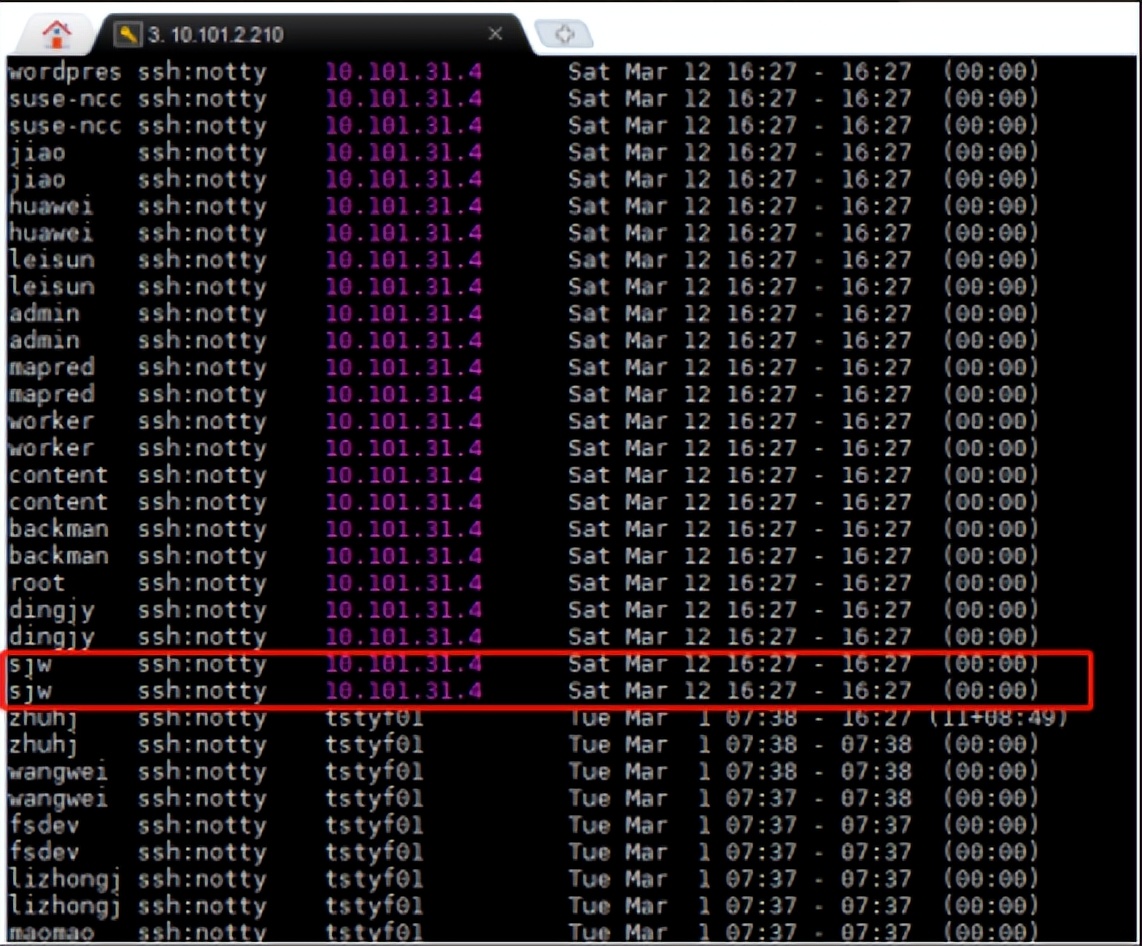Click 'tstyf01' host in the maomao row
Viewport: 1142px width, 946px height.
(374, 931)
